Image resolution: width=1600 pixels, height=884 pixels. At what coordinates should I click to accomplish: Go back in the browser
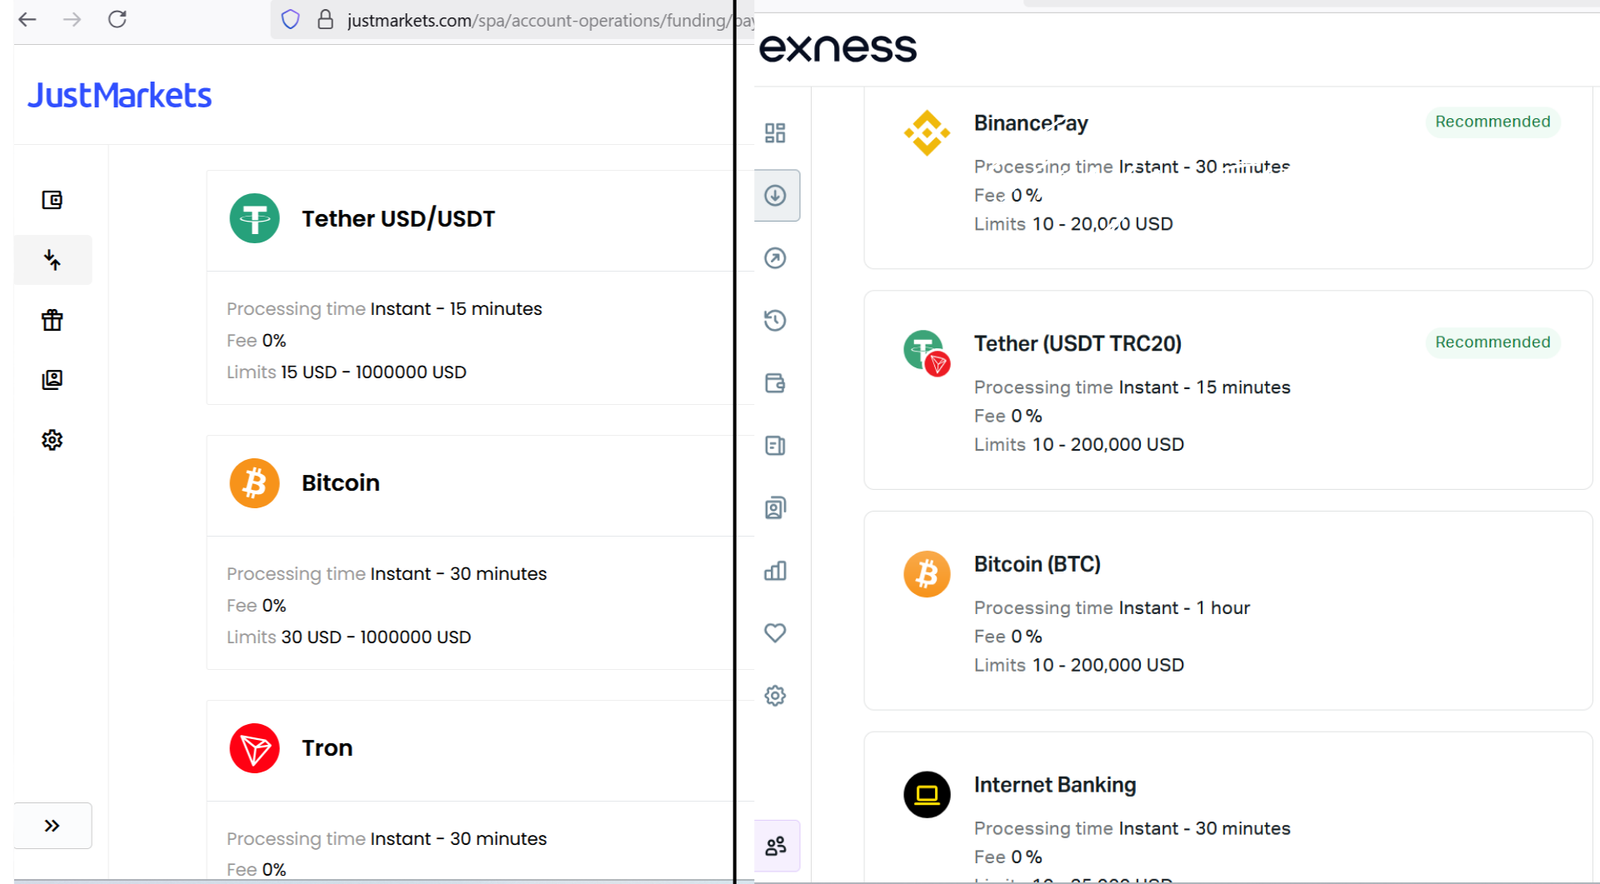(27, 19)
